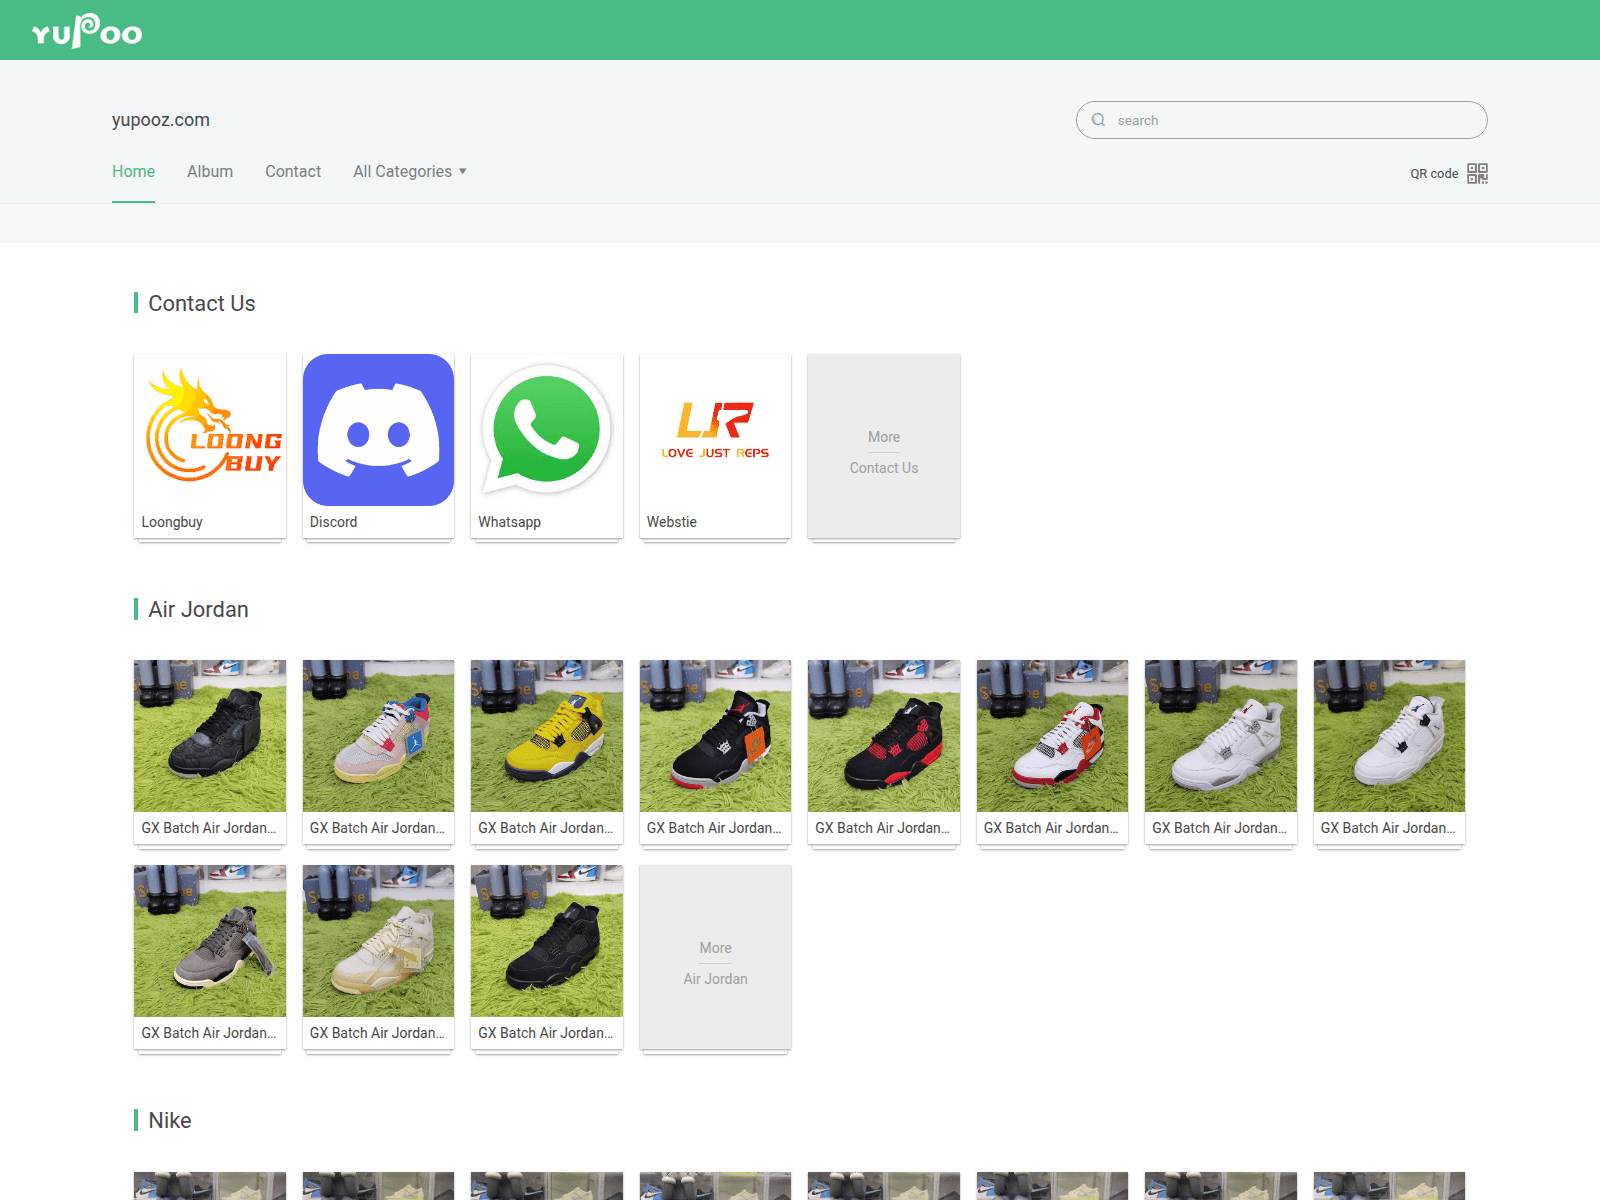Switch to the Album tab
The image size is (1600, 1200).
[210, 172]
